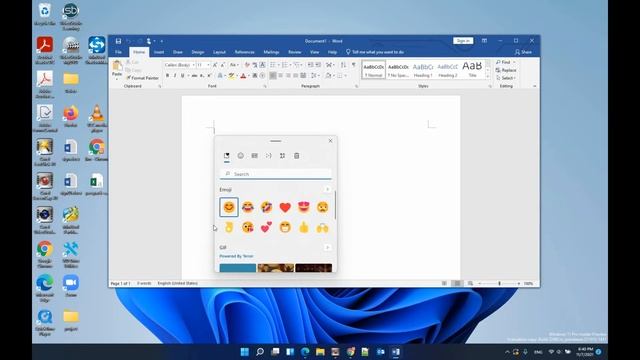Open Microsoft Edge from the taskbar

(x=305, y=352)
